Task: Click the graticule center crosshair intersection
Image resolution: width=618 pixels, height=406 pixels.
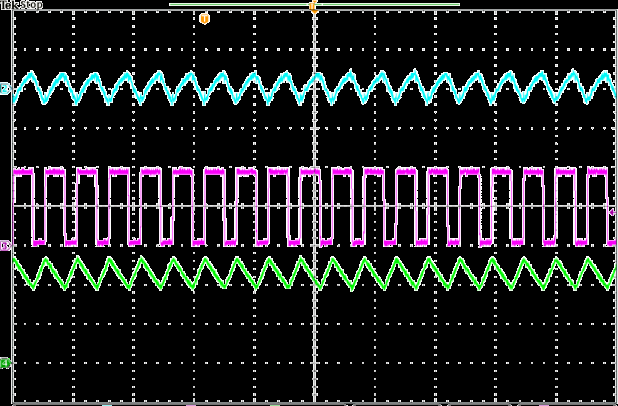Action: (x=315, y=206)
